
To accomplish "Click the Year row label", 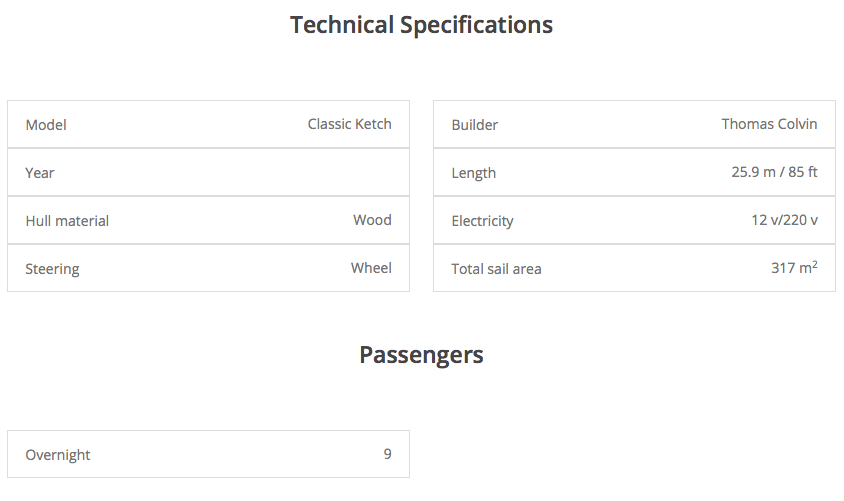I will click(x=40, y=173).
